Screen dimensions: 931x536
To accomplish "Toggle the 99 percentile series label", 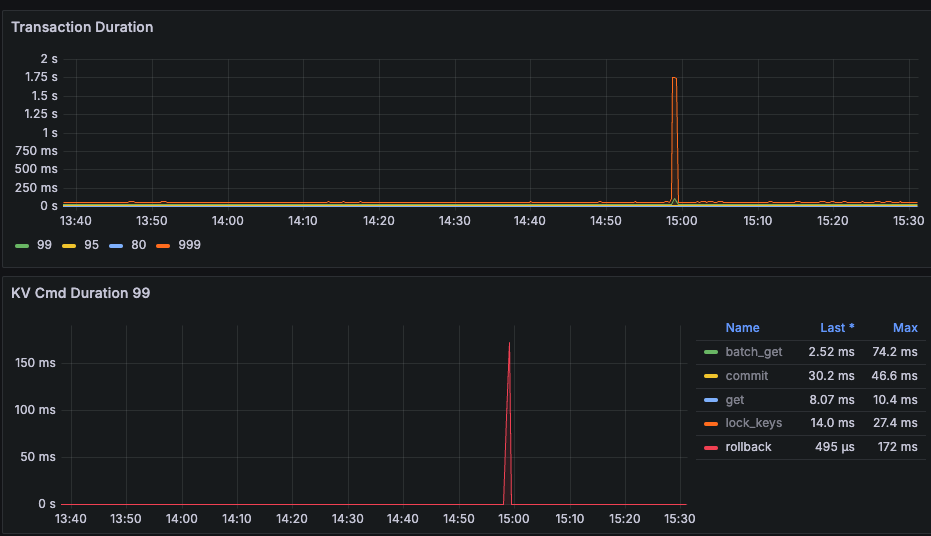I will coord(44,245).
